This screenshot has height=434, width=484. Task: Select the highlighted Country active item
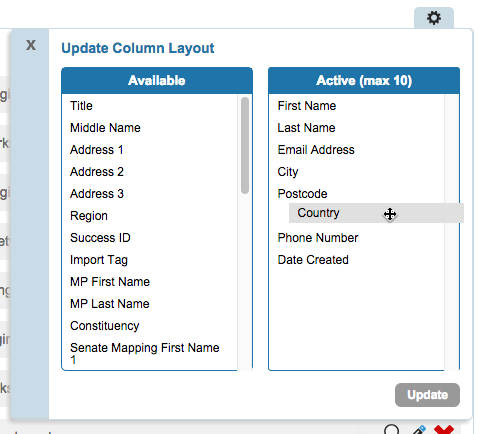(x=376, y=213)
